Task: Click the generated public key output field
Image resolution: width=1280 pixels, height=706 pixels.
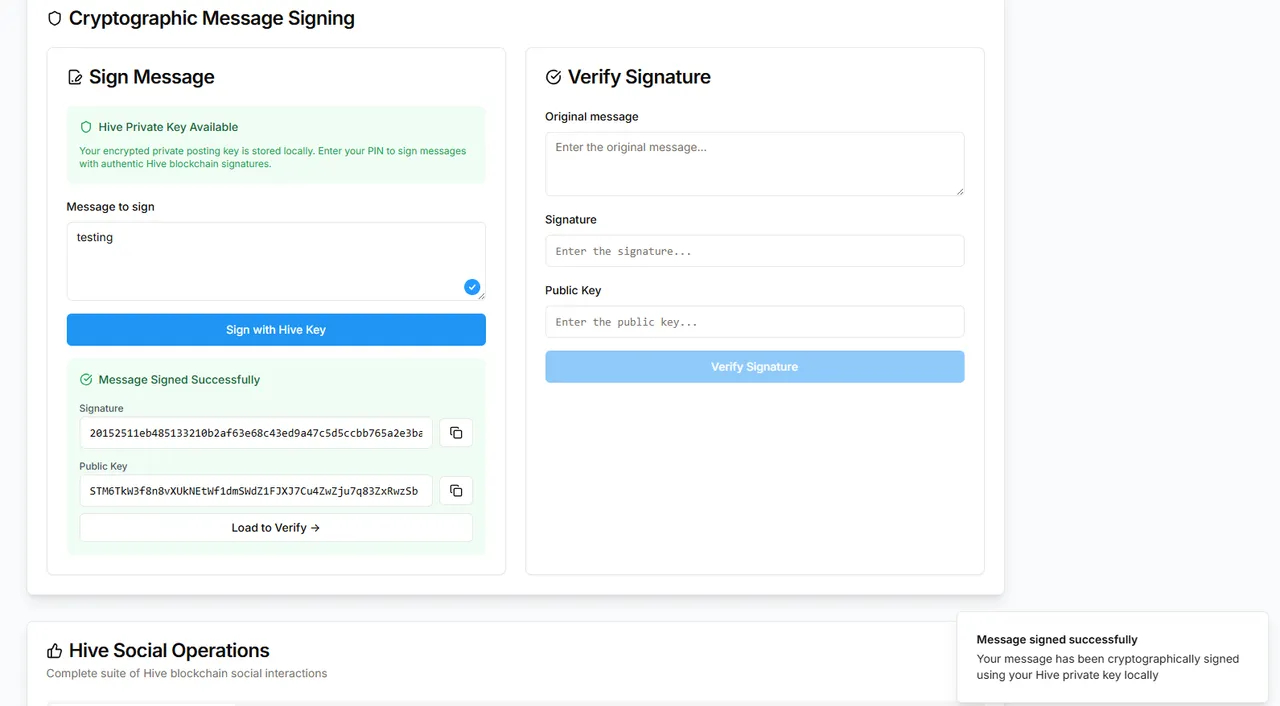Action: point(256,491)
